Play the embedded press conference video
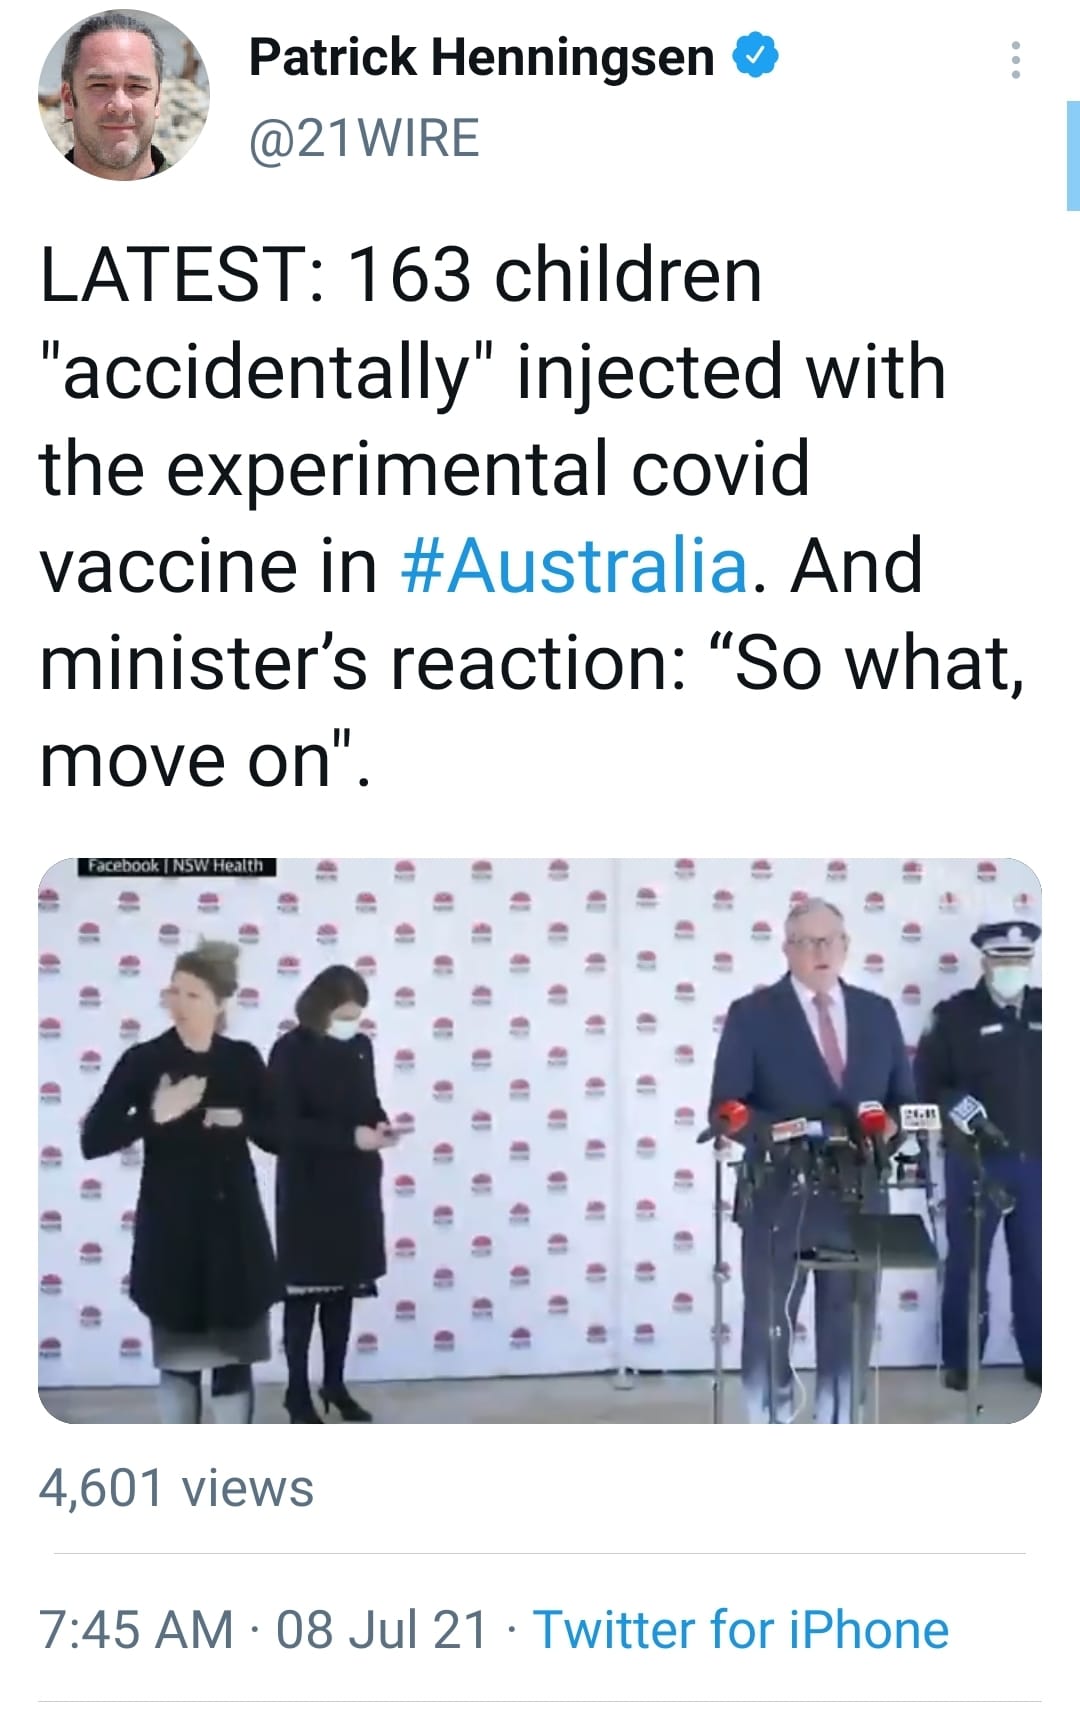 [540, 1140]
